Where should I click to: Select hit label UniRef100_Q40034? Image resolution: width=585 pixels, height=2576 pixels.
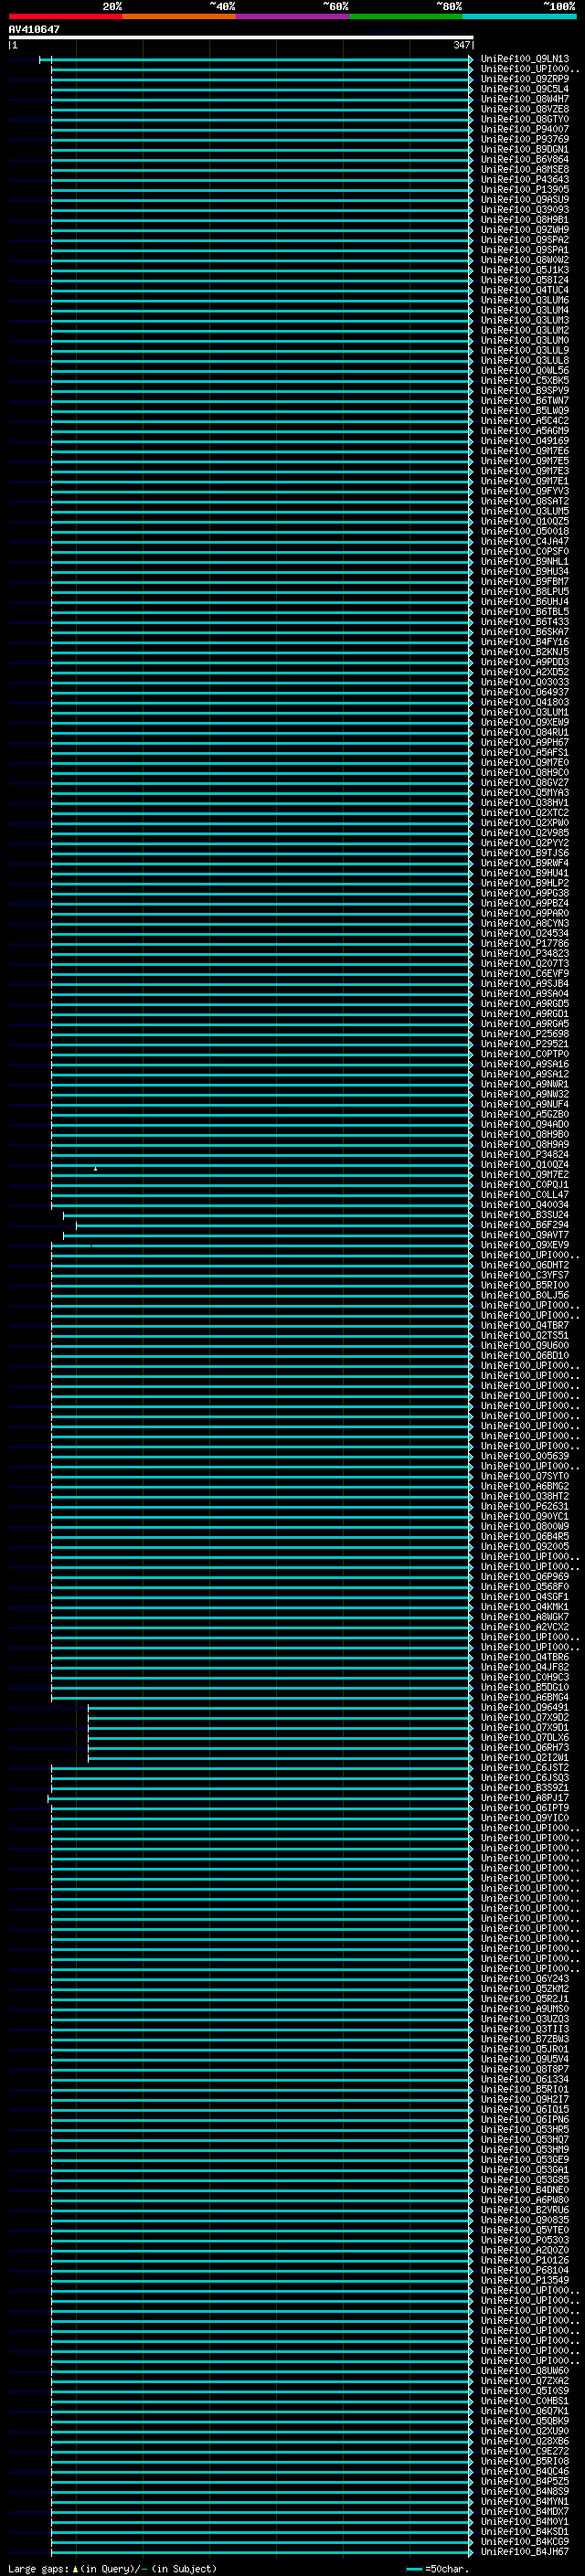point(525,1205)
